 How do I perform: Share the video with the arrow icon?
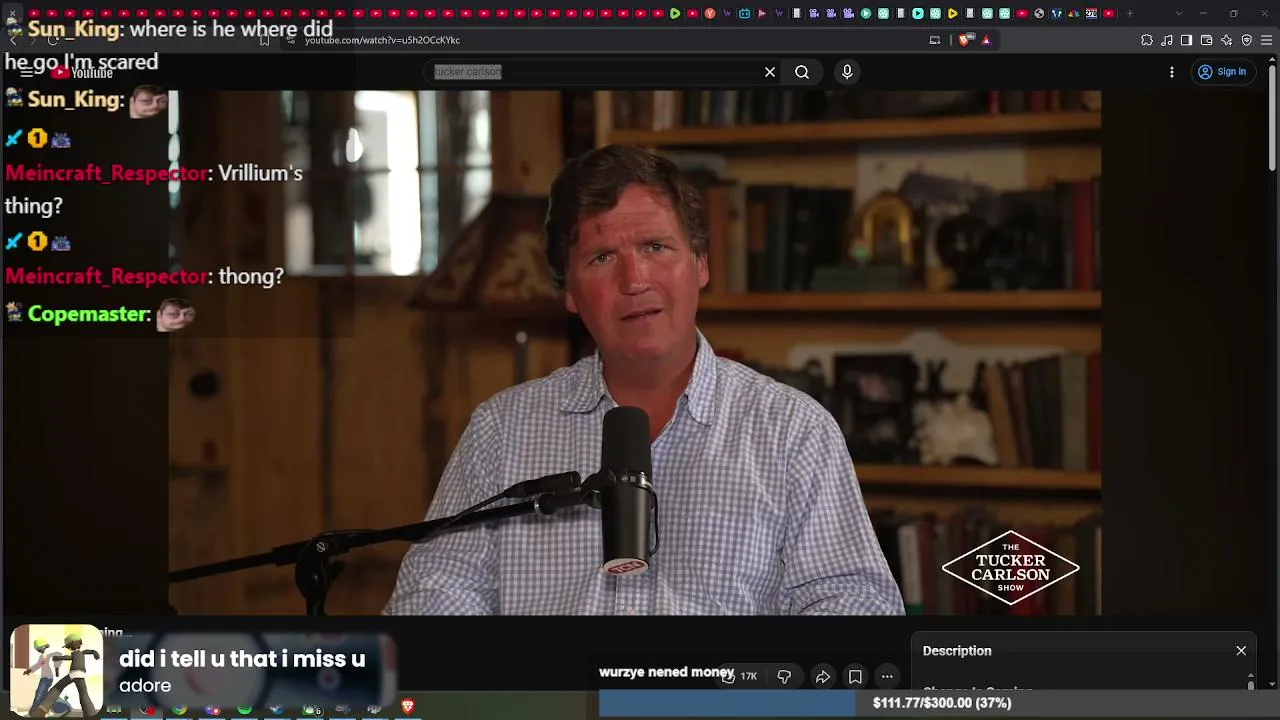[822, 677]
